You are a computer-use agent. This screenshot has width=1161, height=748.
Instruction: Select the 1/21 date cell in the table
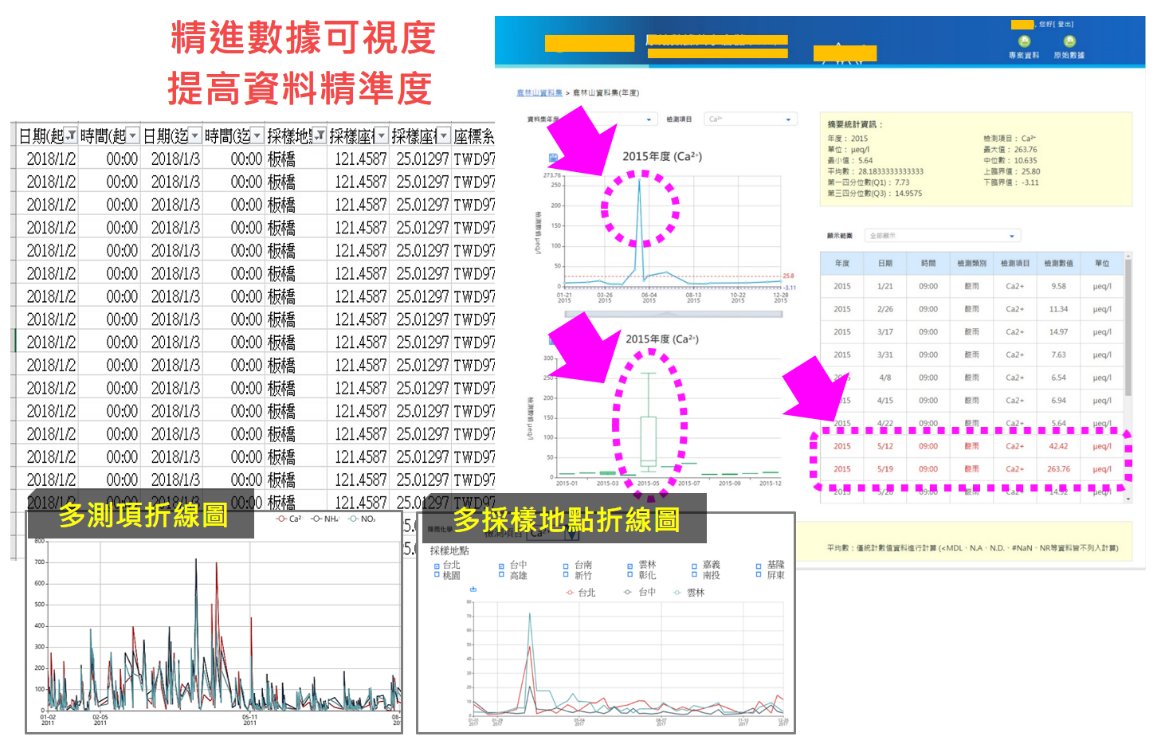[885, 286]
